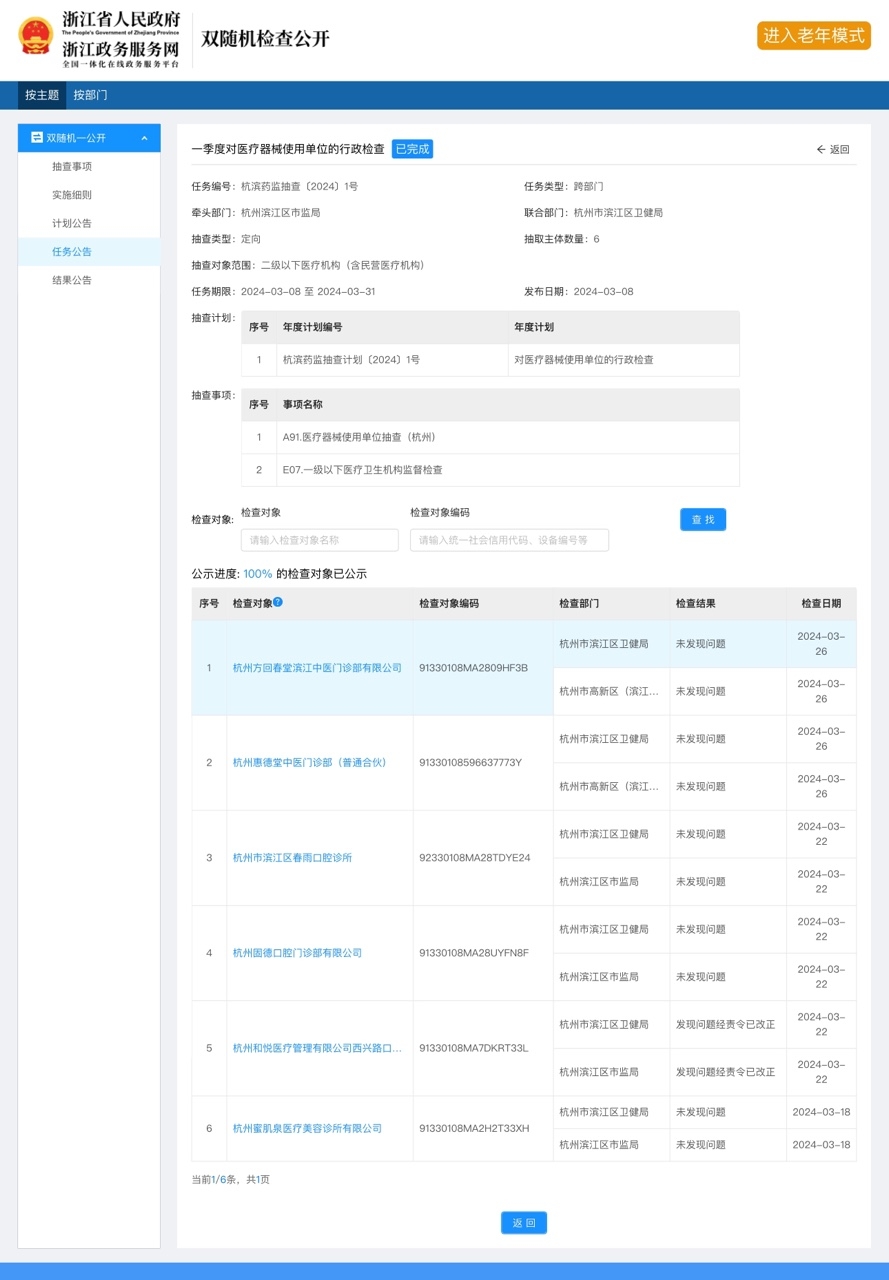The height and width of the screenshot is (1280, 889).
Task: Collapse the 双随机一公开 sidebar section
Action: [144, 138]
